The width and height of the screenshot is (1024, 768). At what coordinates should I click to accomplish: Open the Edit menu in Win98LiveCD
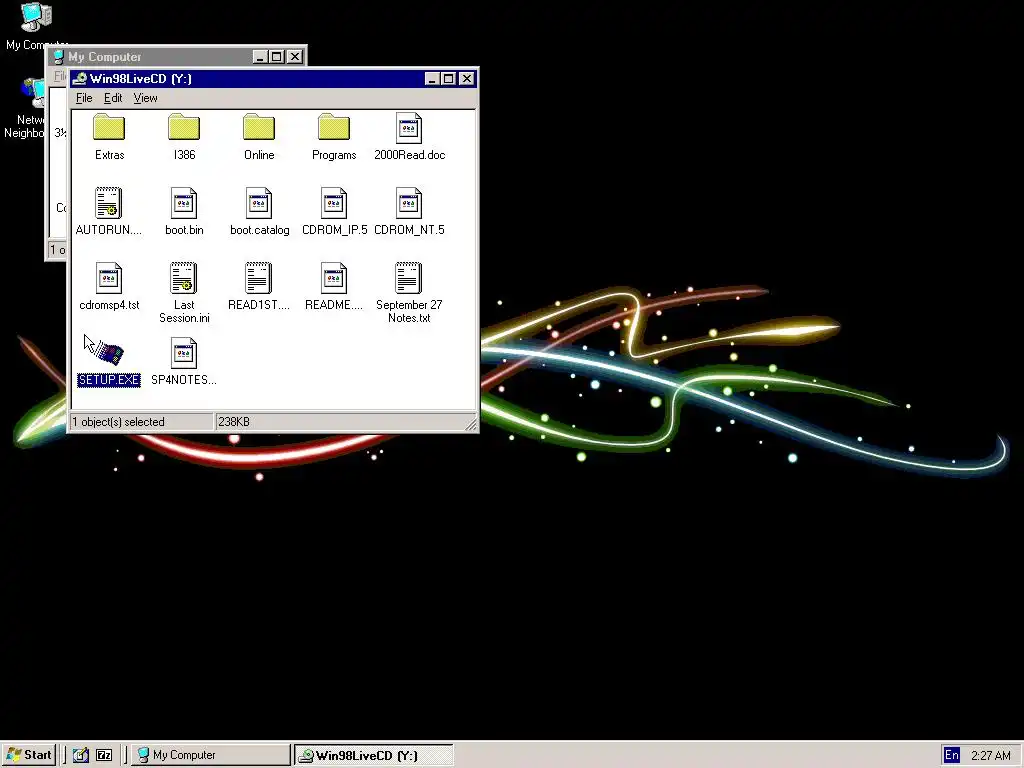(113, 98)
